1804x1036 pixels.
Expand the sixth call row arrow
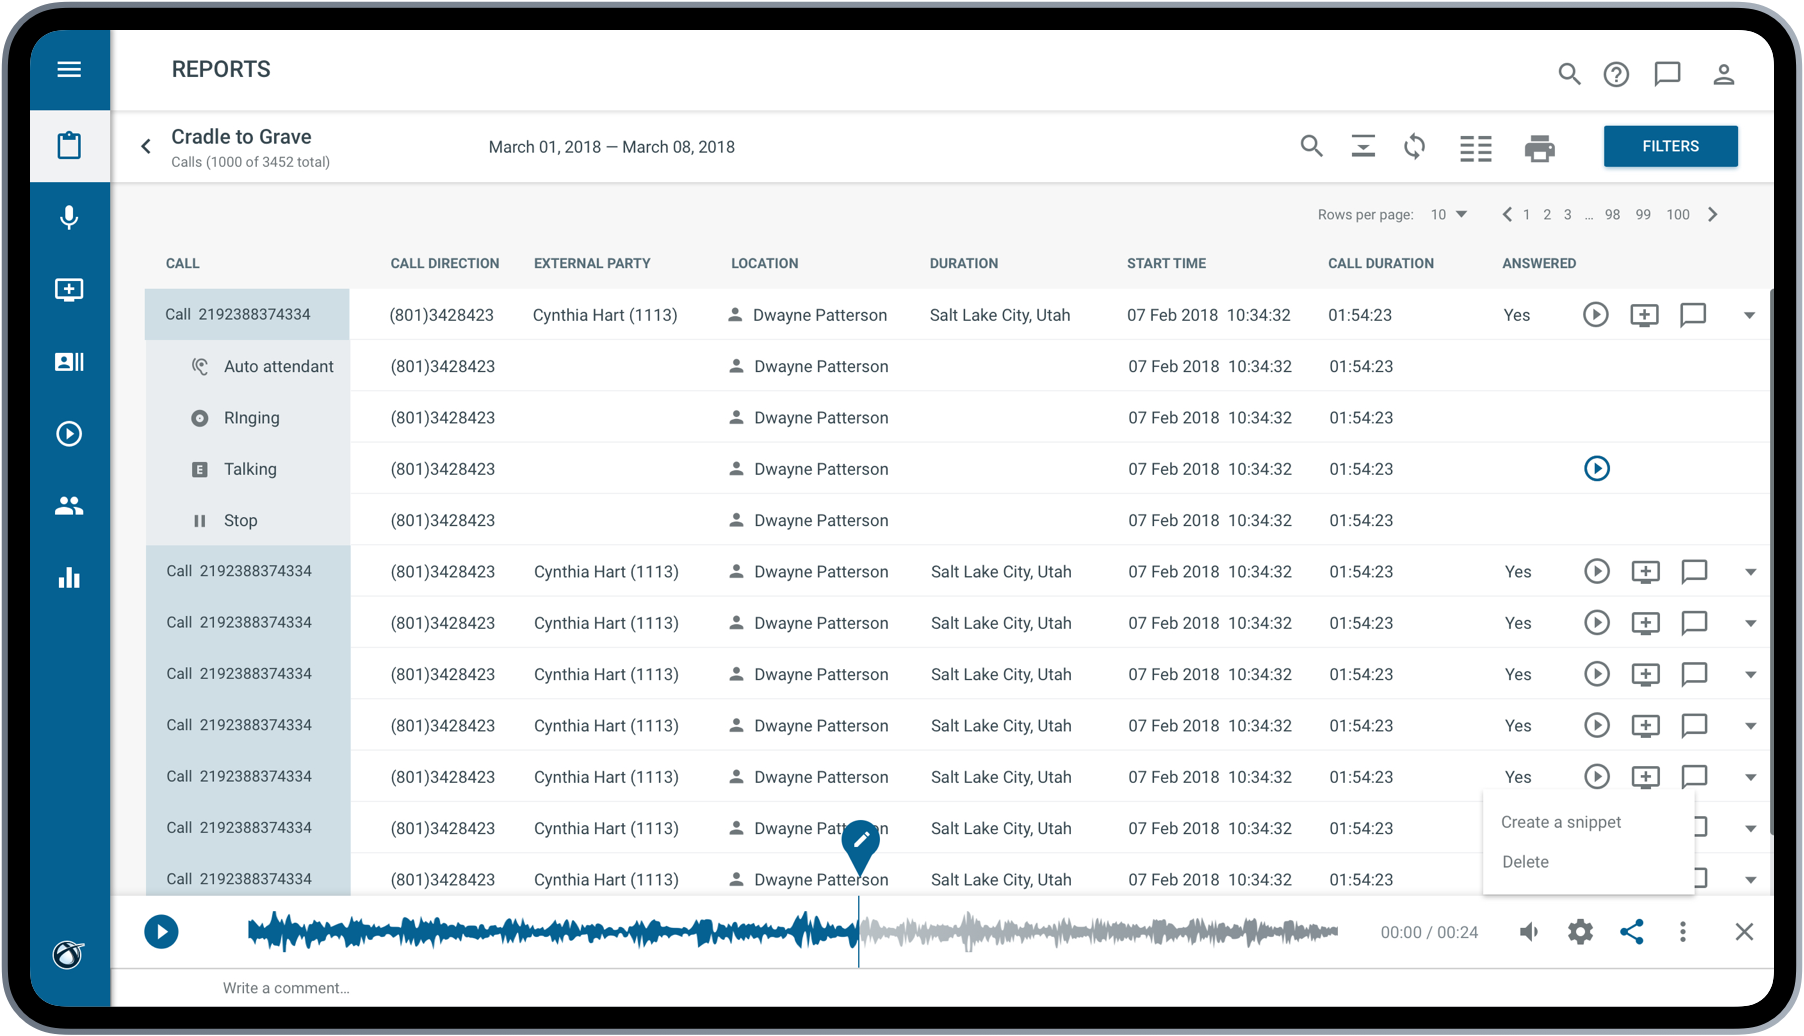point(1750,777)
